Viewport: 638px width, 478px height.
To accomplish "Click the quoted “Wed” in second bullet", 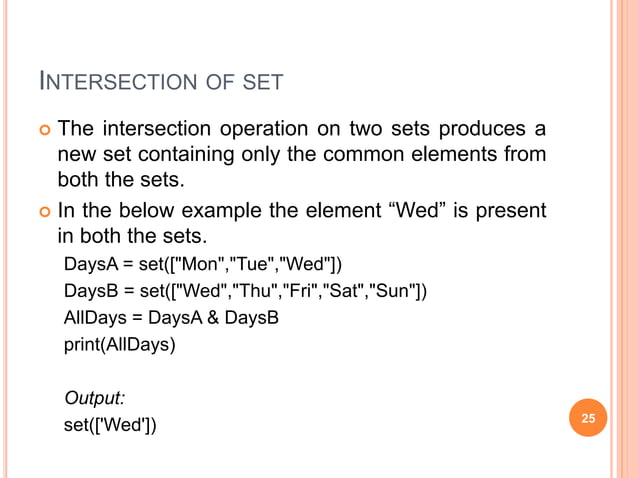I will click(x=417, y=210).
